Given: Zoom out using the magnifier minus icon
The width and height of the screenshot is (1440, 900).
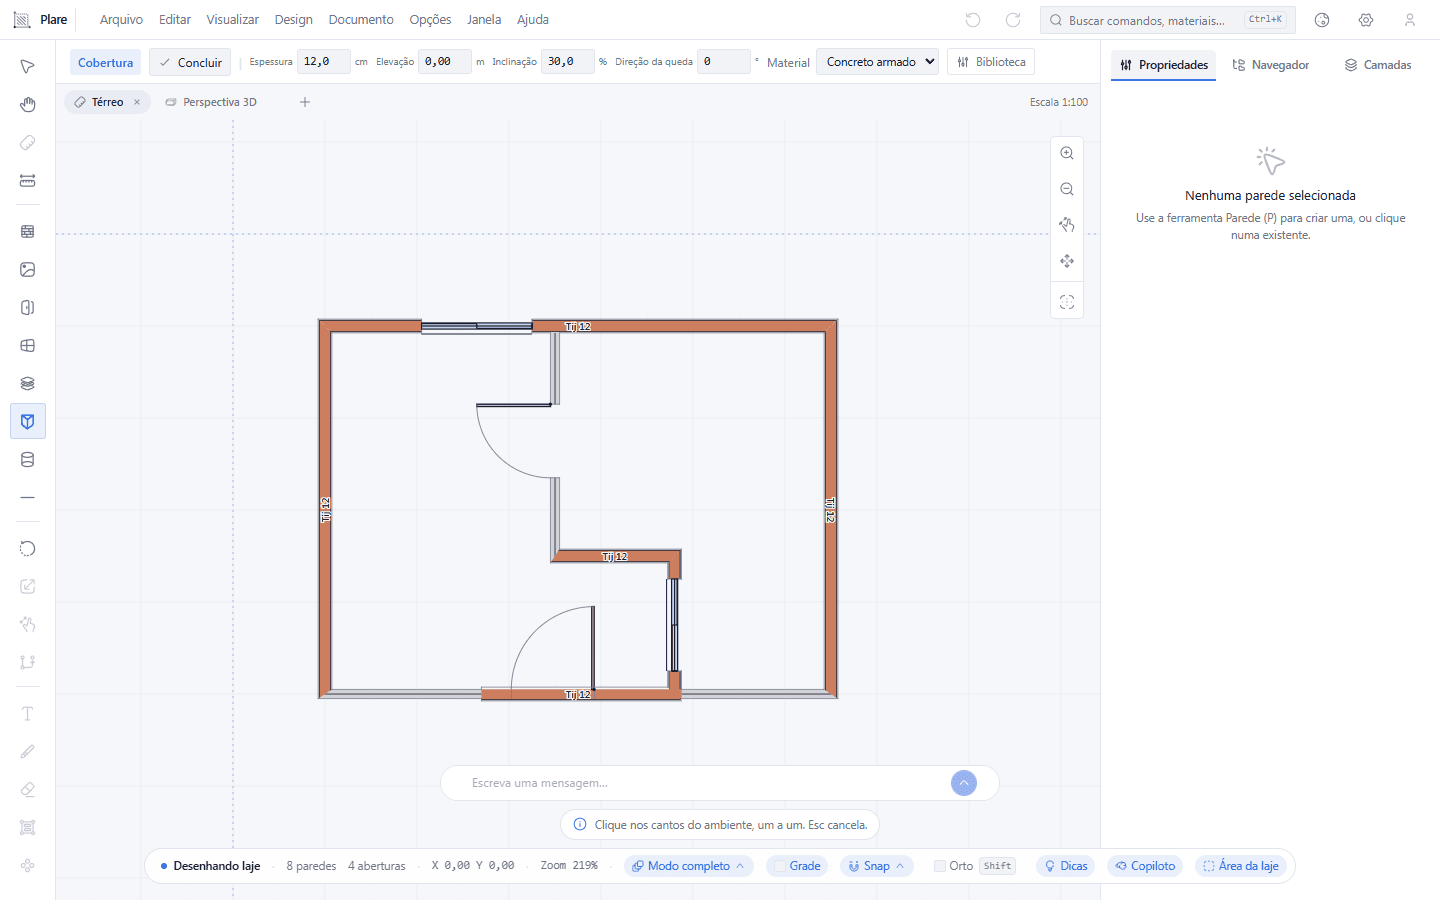Looking at the screenshot, I should (1067, 189).
